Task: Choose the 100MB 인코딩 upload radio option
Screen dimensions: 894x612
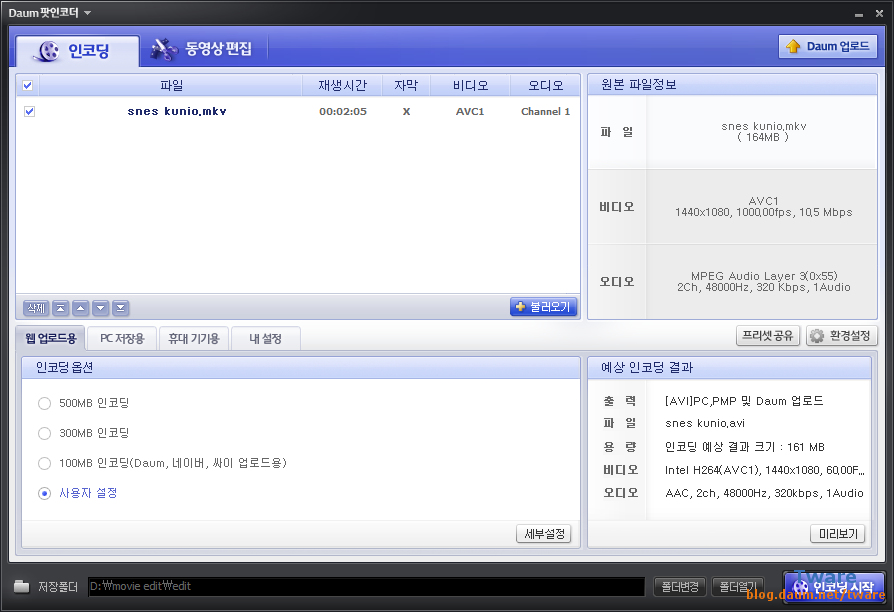Action: pos(44,463)
